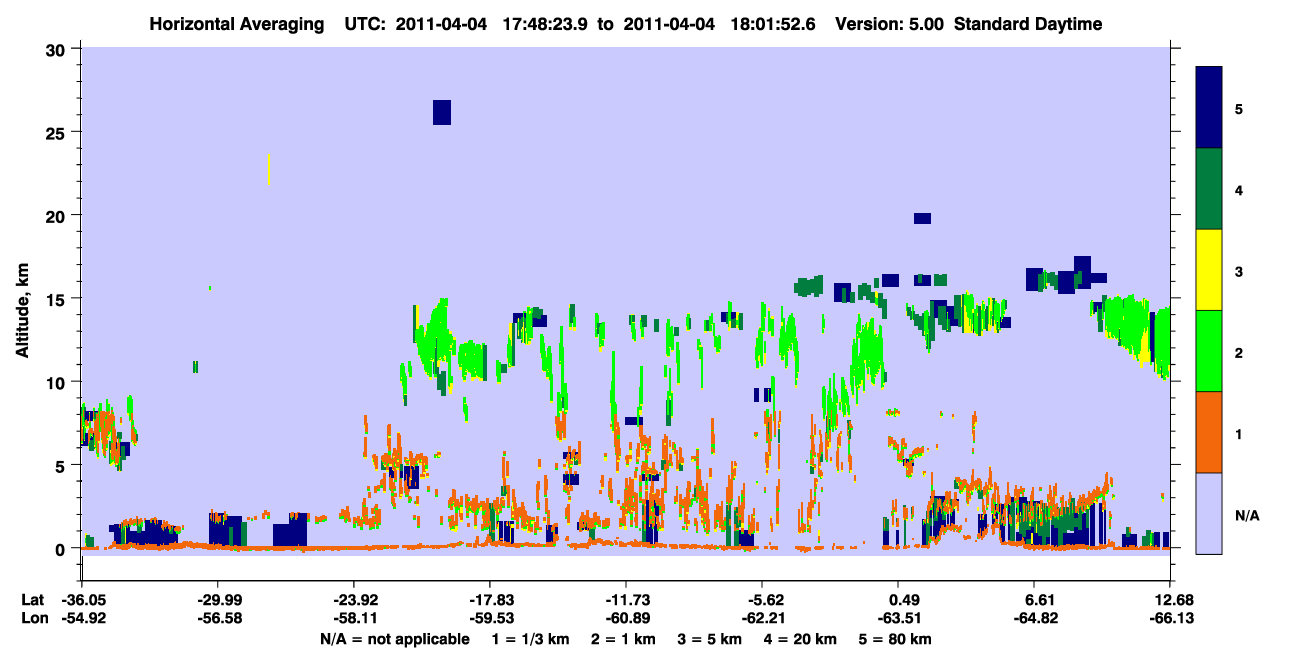Viewport: 1300px width, 667px height.
Task: Click the '4 = 20 km' key text
Action: coord(803,639)
